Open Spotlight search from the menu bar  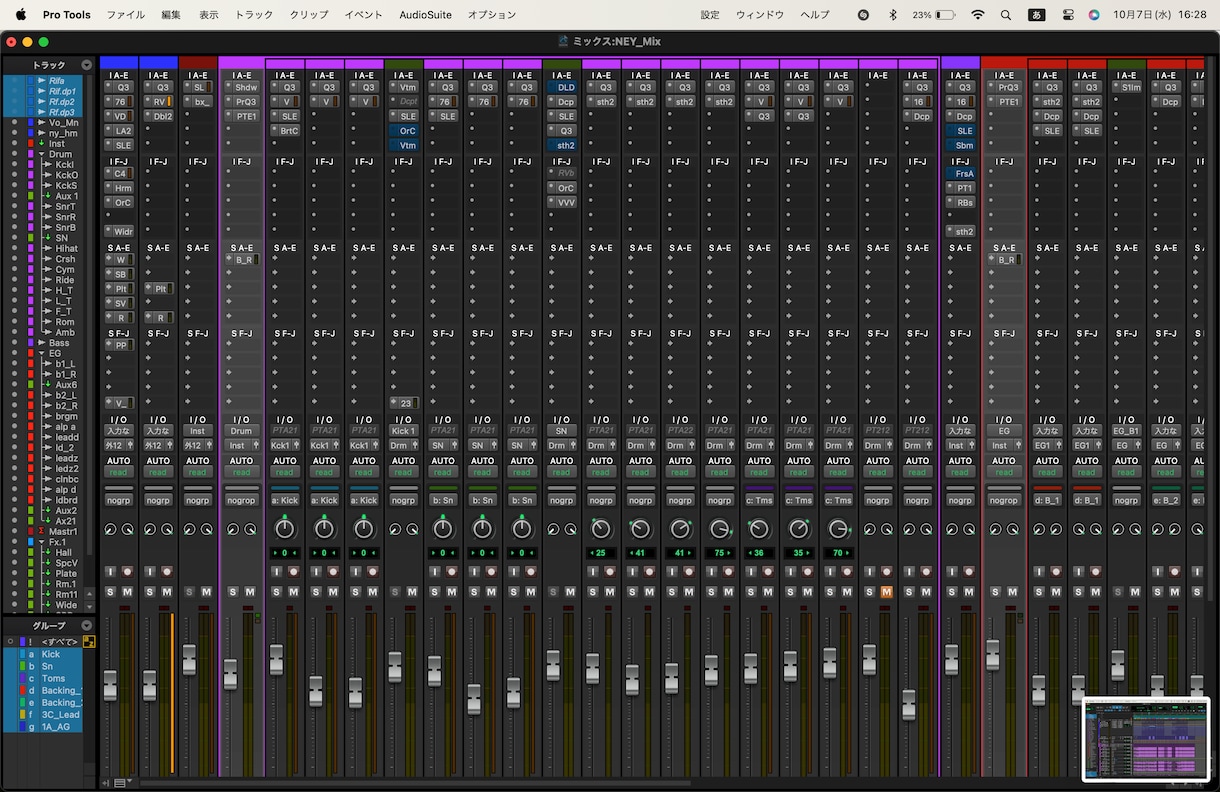pyautogui.click(x=1006, y=15)
